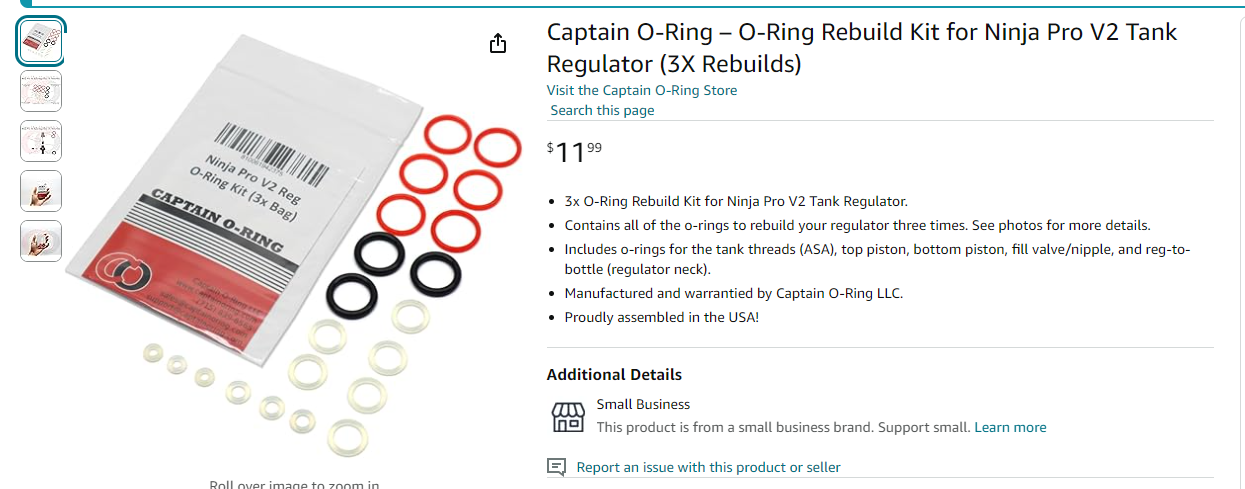Select the fifth thumbnail of hand holding o-rings
The image size is (1245, 489).
pyautogui.click(x=41, y=241)
